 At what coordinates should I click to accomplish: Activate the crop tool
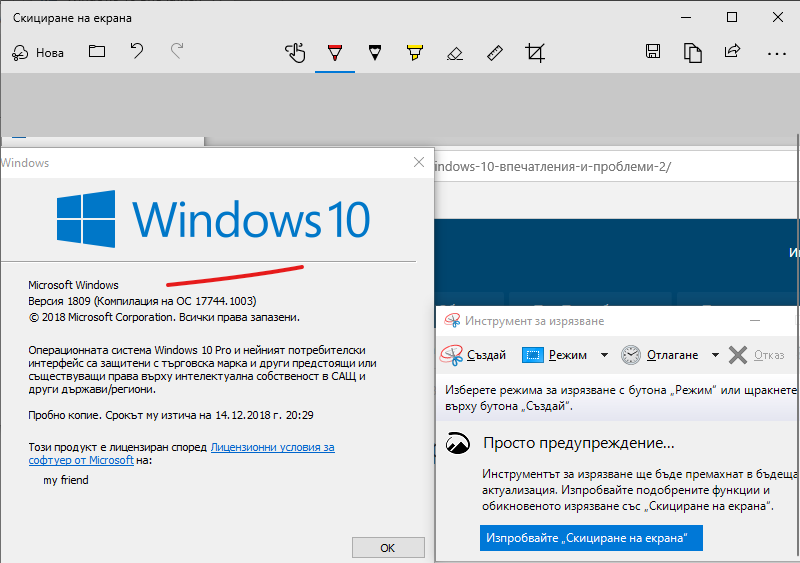point(535,53)
